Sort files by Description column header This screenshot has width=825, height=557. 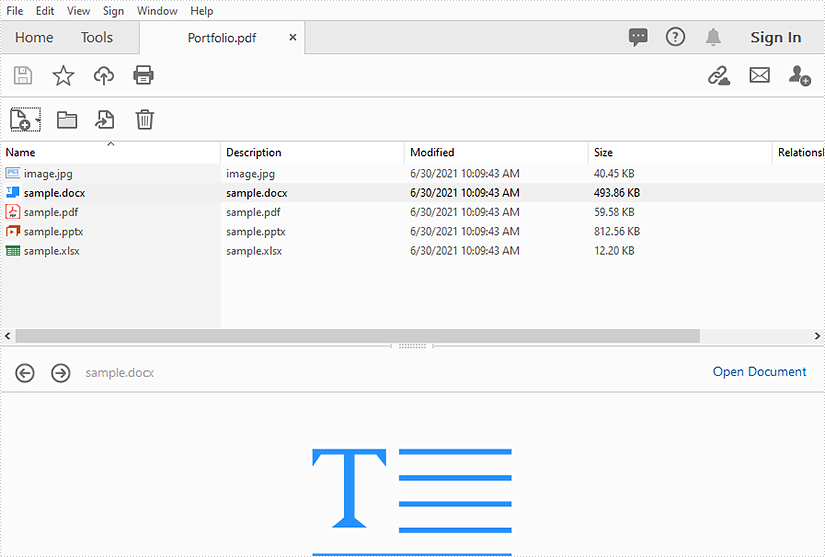pyautogui.click(x=312, y=153)
